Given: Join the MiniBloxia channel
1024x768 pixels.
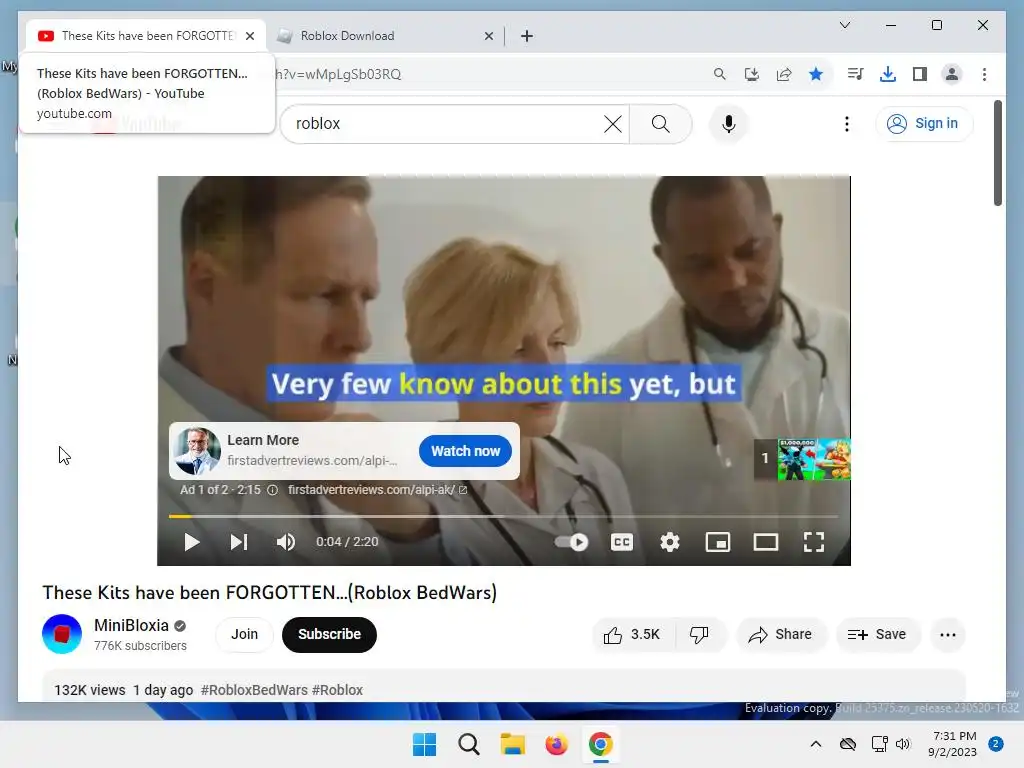Looking at the screenshot, I should pyautogui.click(x=244, y=634).
